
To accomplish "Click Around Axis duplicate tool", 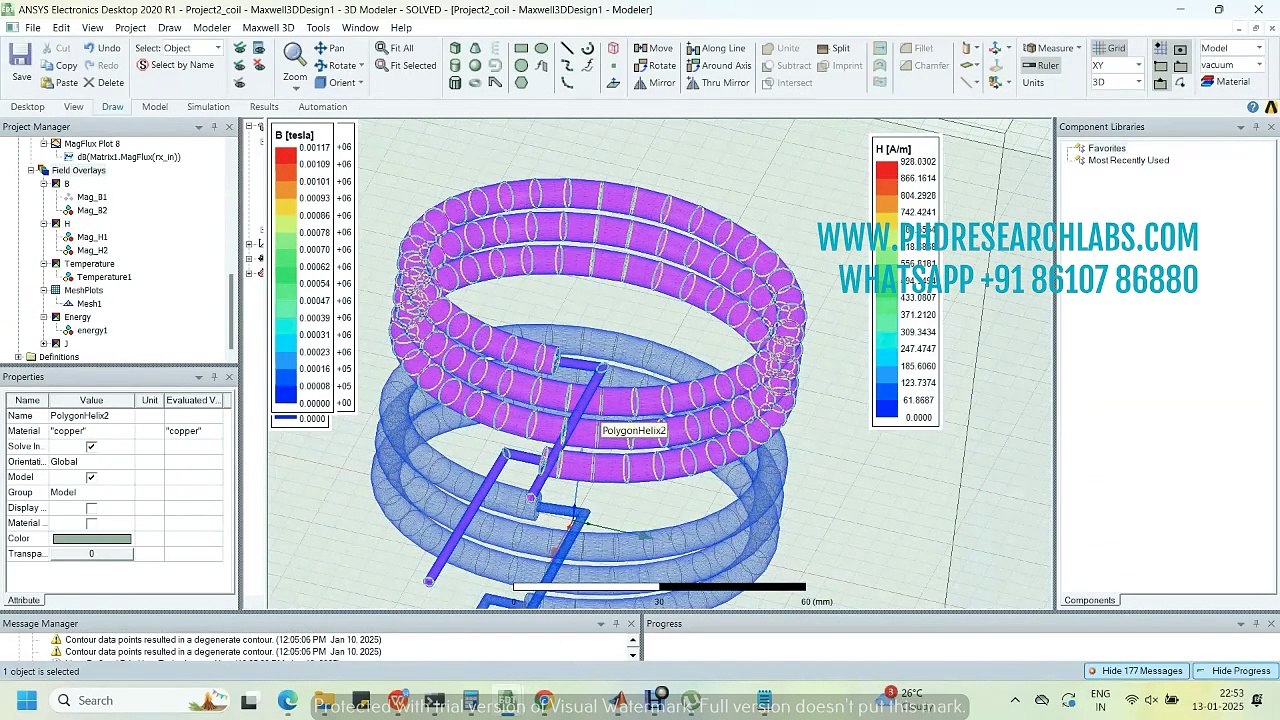I will pos(718,65).
